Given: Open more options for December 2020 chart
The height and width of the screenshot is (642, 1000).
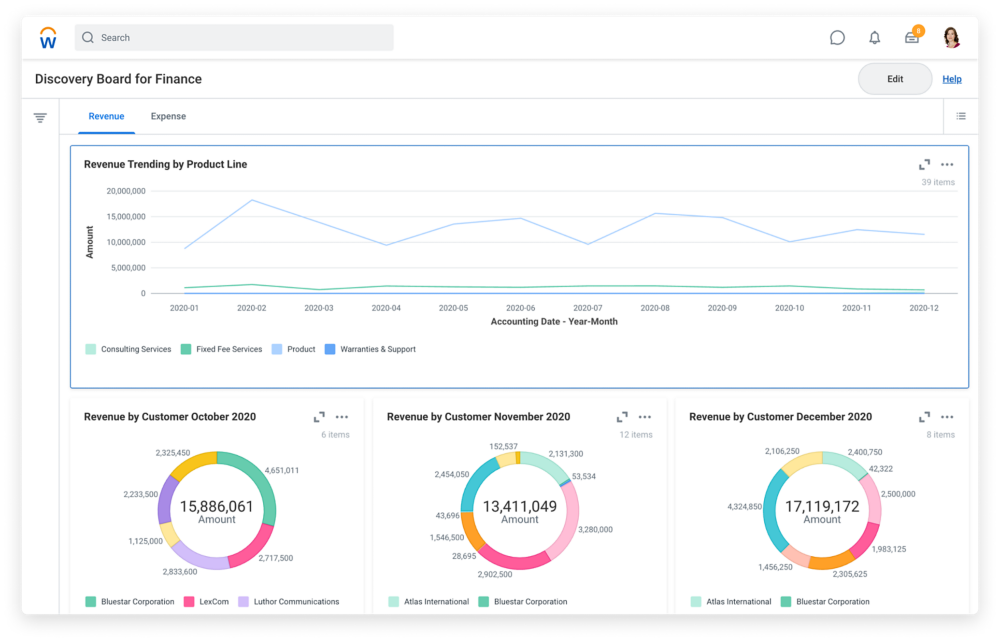Looking at the screenshot, I should pos(947,417).
